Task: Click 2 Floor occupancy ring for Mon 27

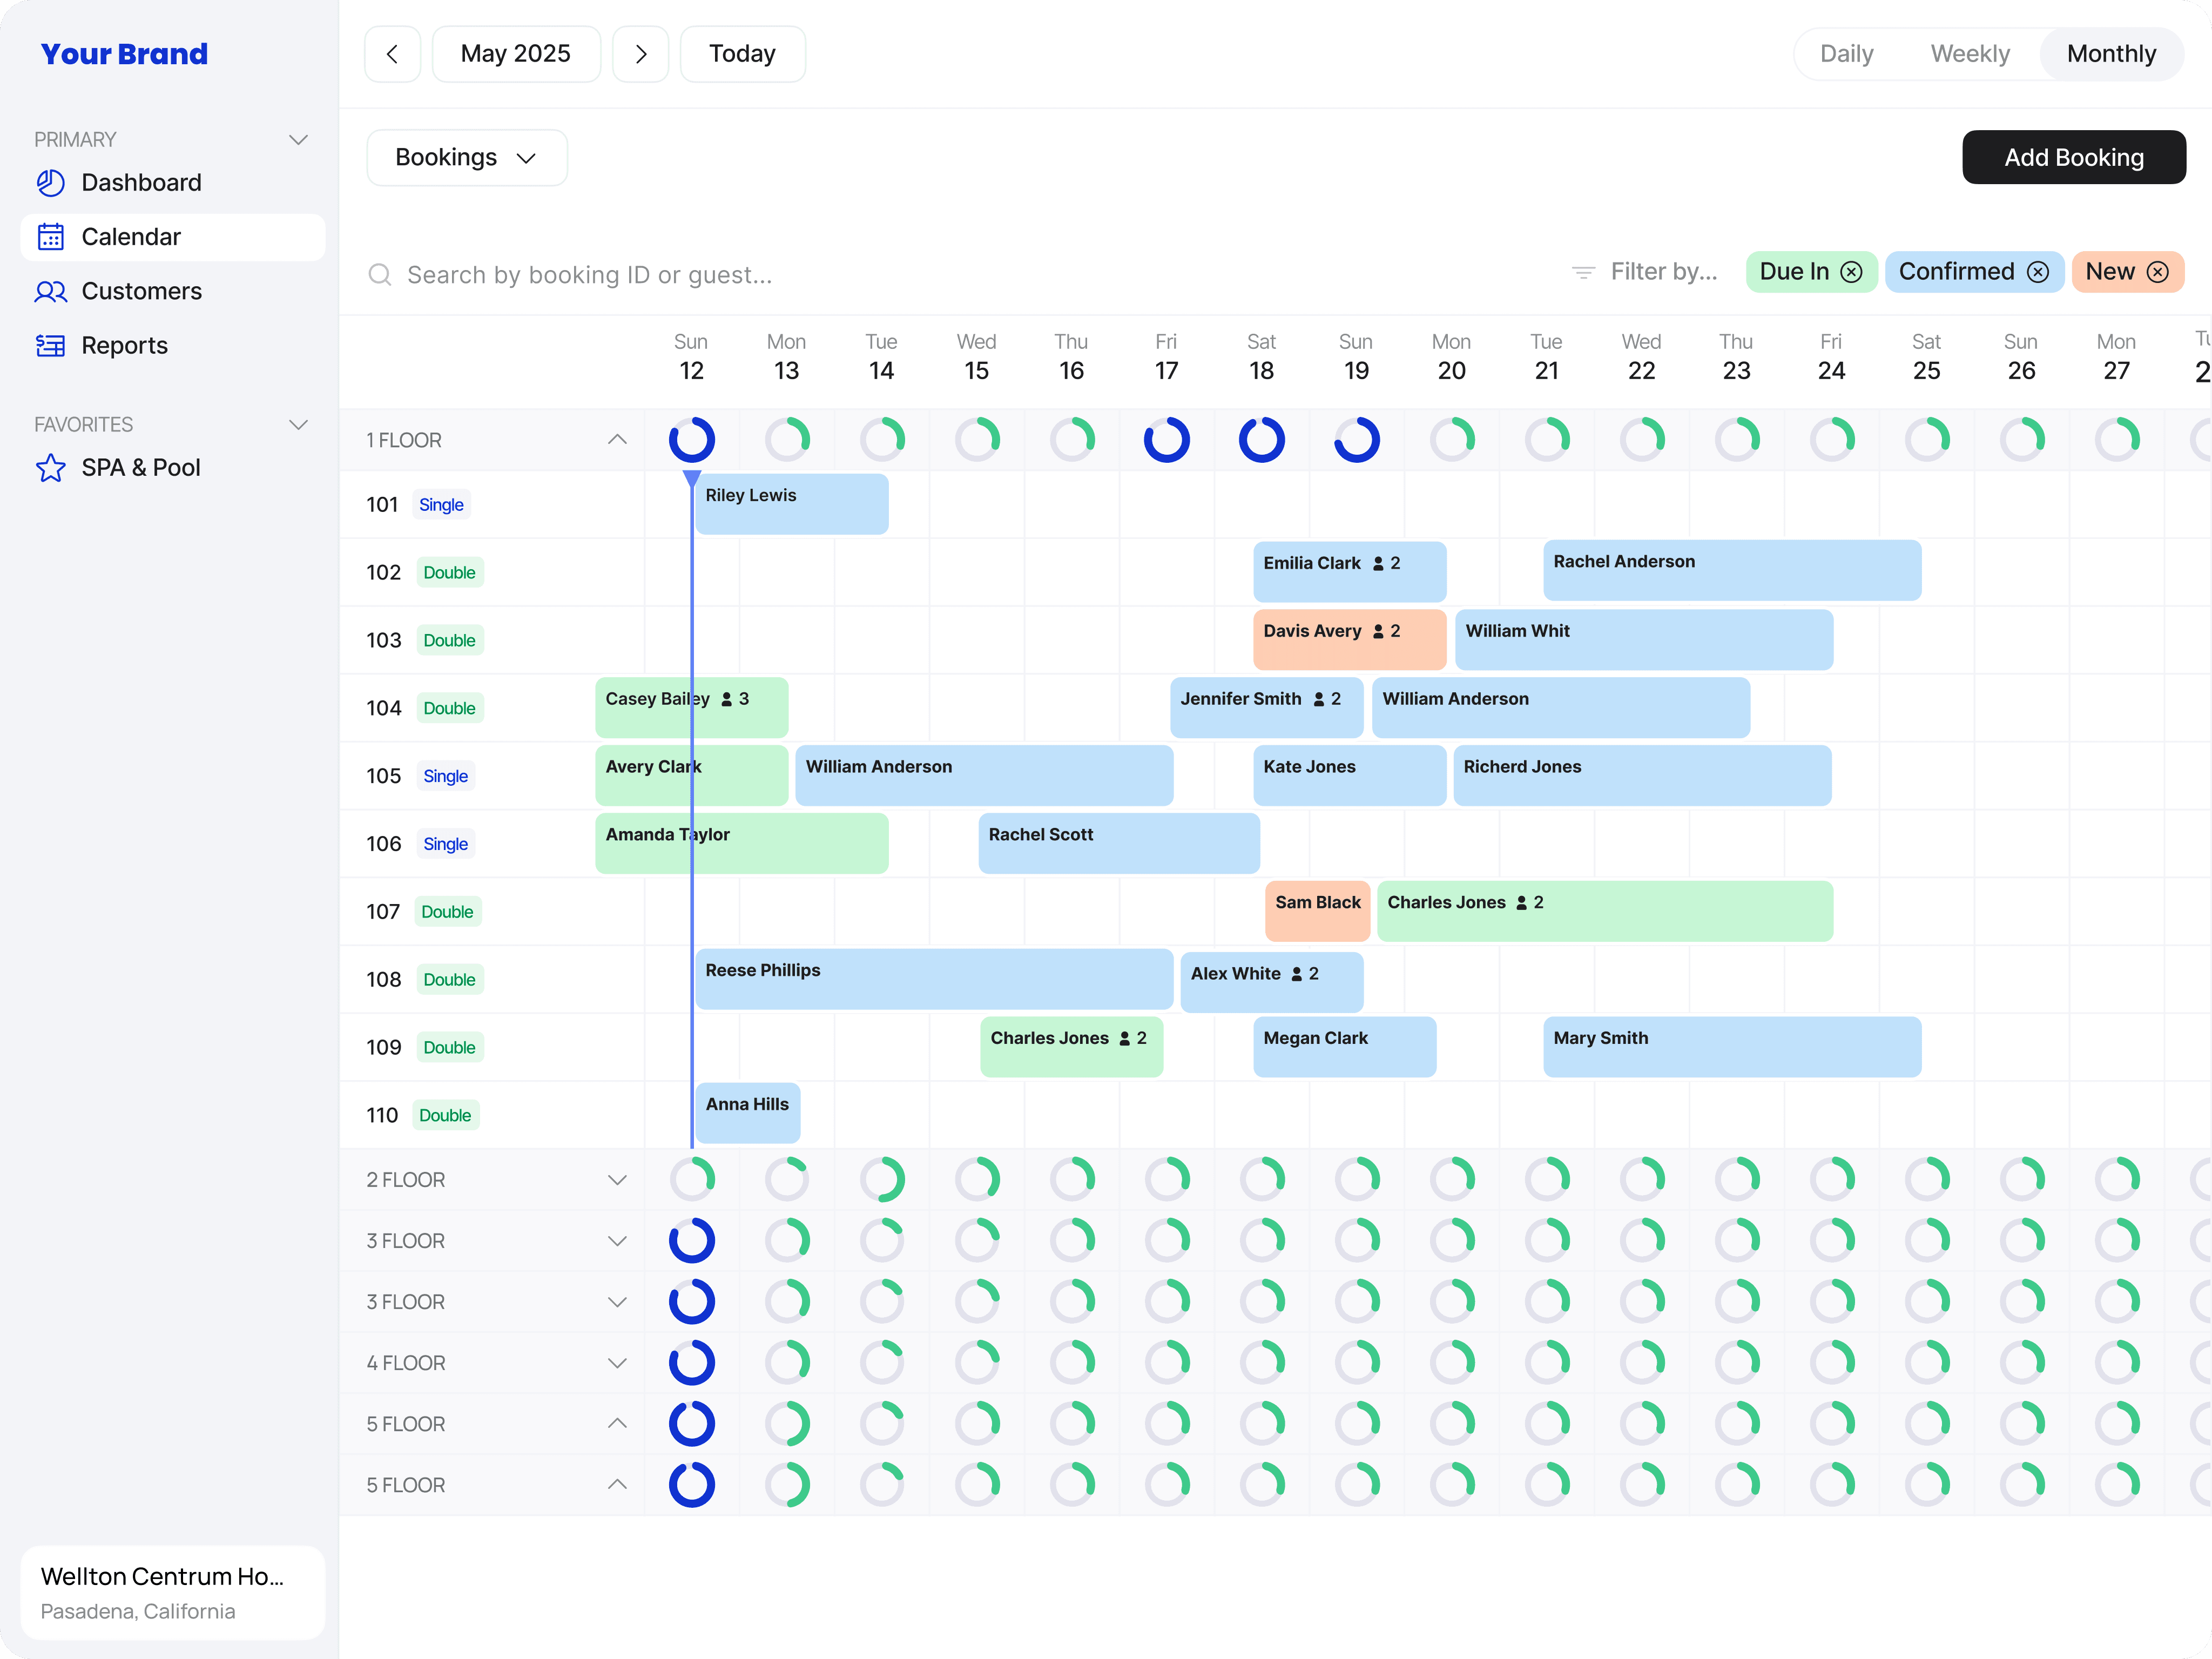Action: [x=2117, y=1180]
